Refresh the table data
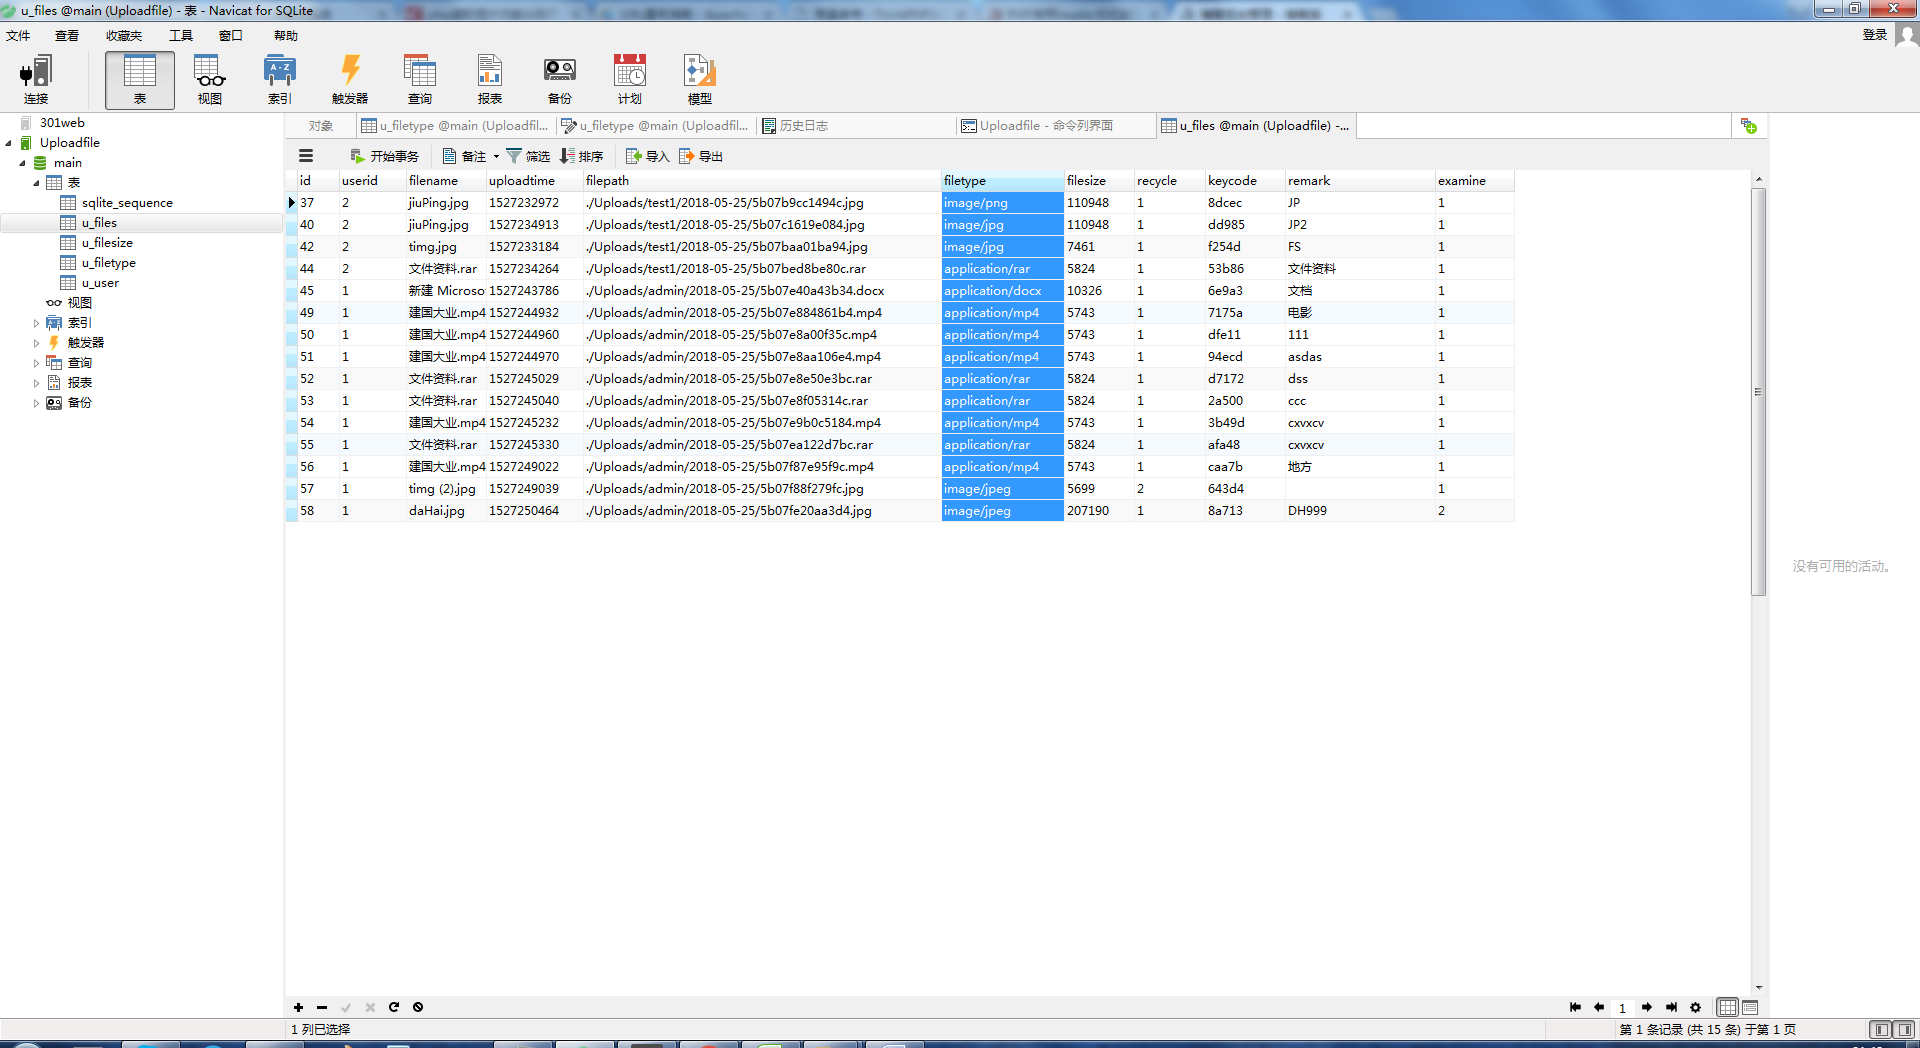 394,1007
